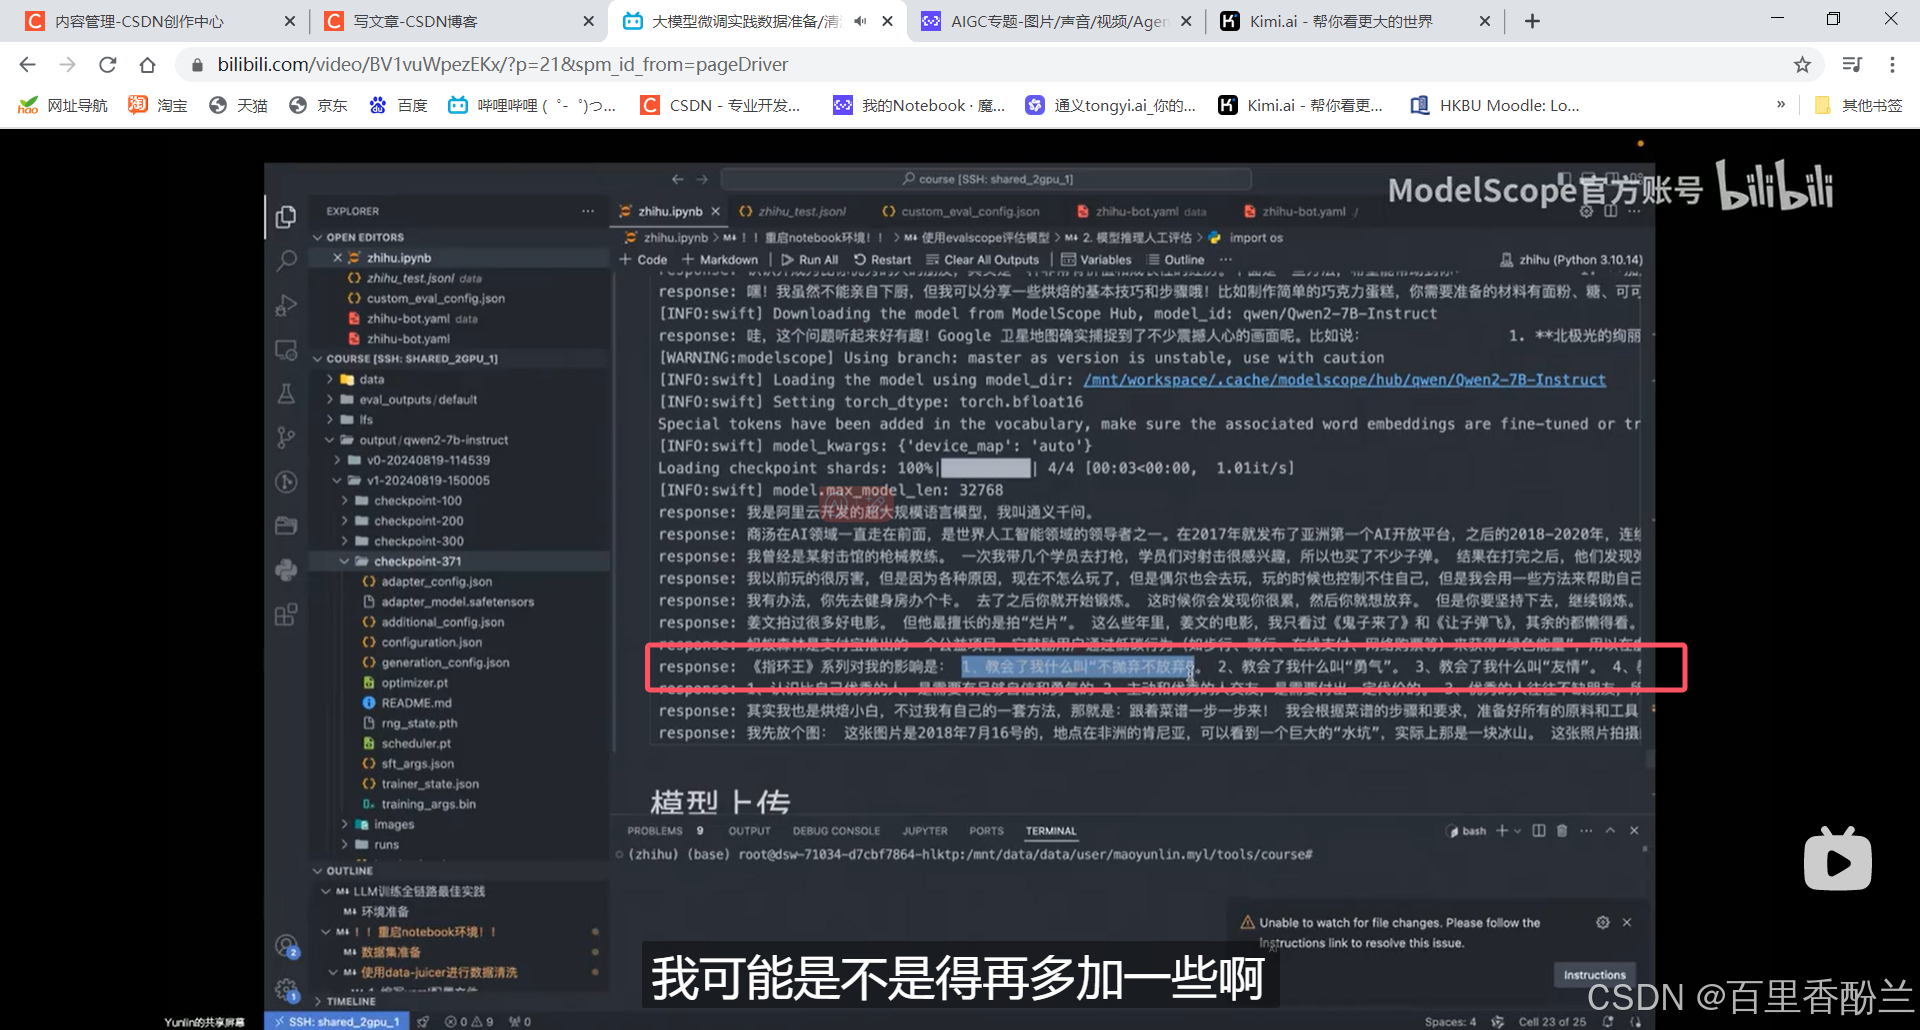Open the OUTPUT panel tab
Image resolution: width=1920 pixels, height=1030 pixels.
click(749, 831)
